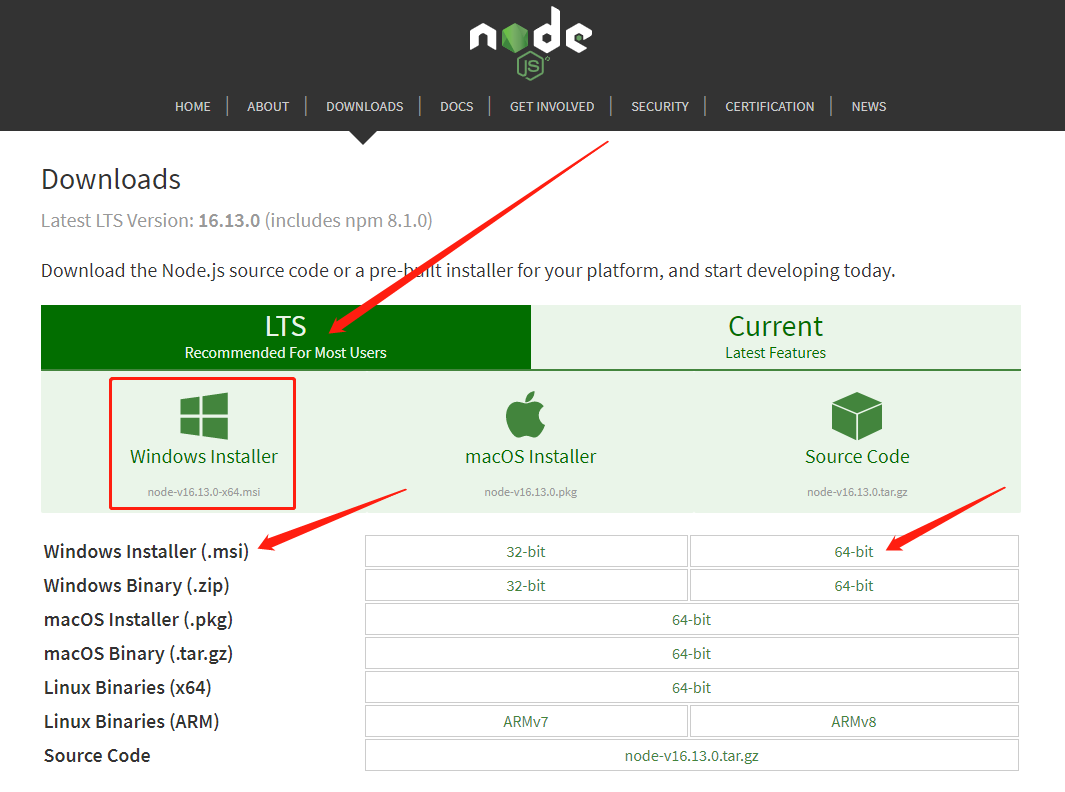Download Windows Installer (.msi) 64-bit
The height and width of the screenshot is (792, 1065).
854,552
